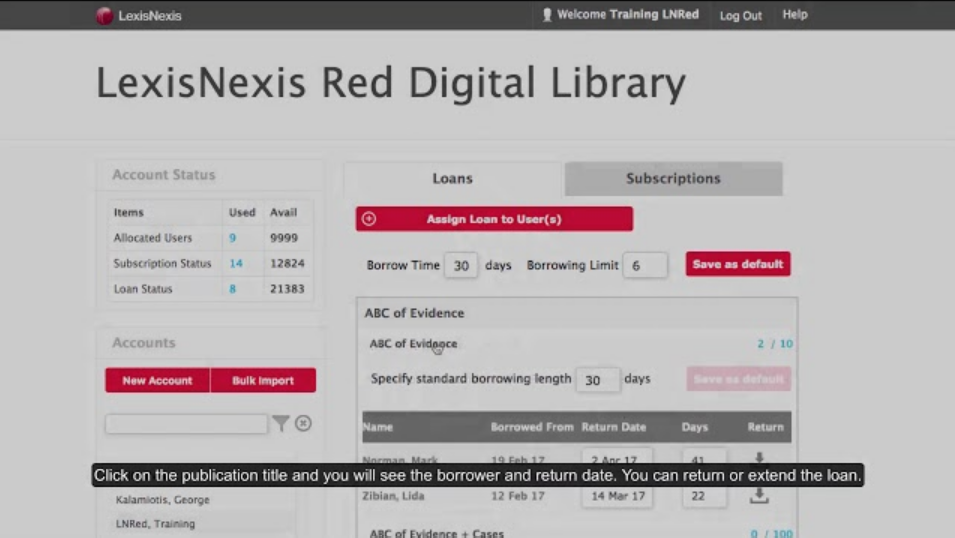Click the ABC of Evidence section heading
955x538 pixels.
click(414, 313)
